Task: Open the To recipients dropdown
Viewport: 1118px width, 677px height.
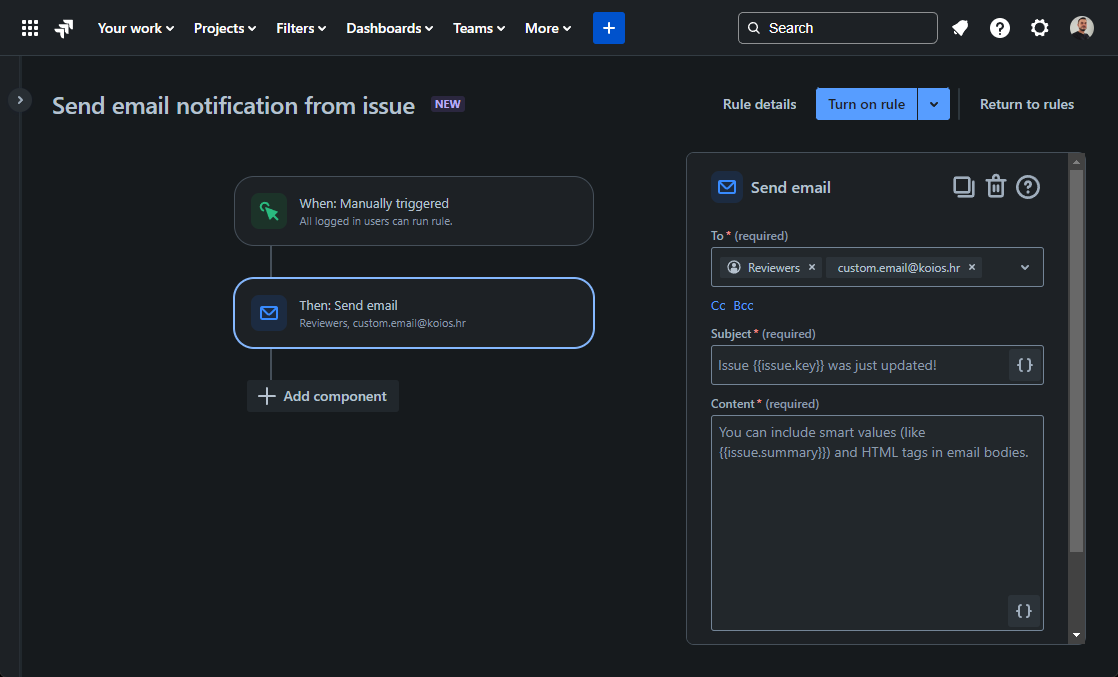Action: coord(1023,267)
